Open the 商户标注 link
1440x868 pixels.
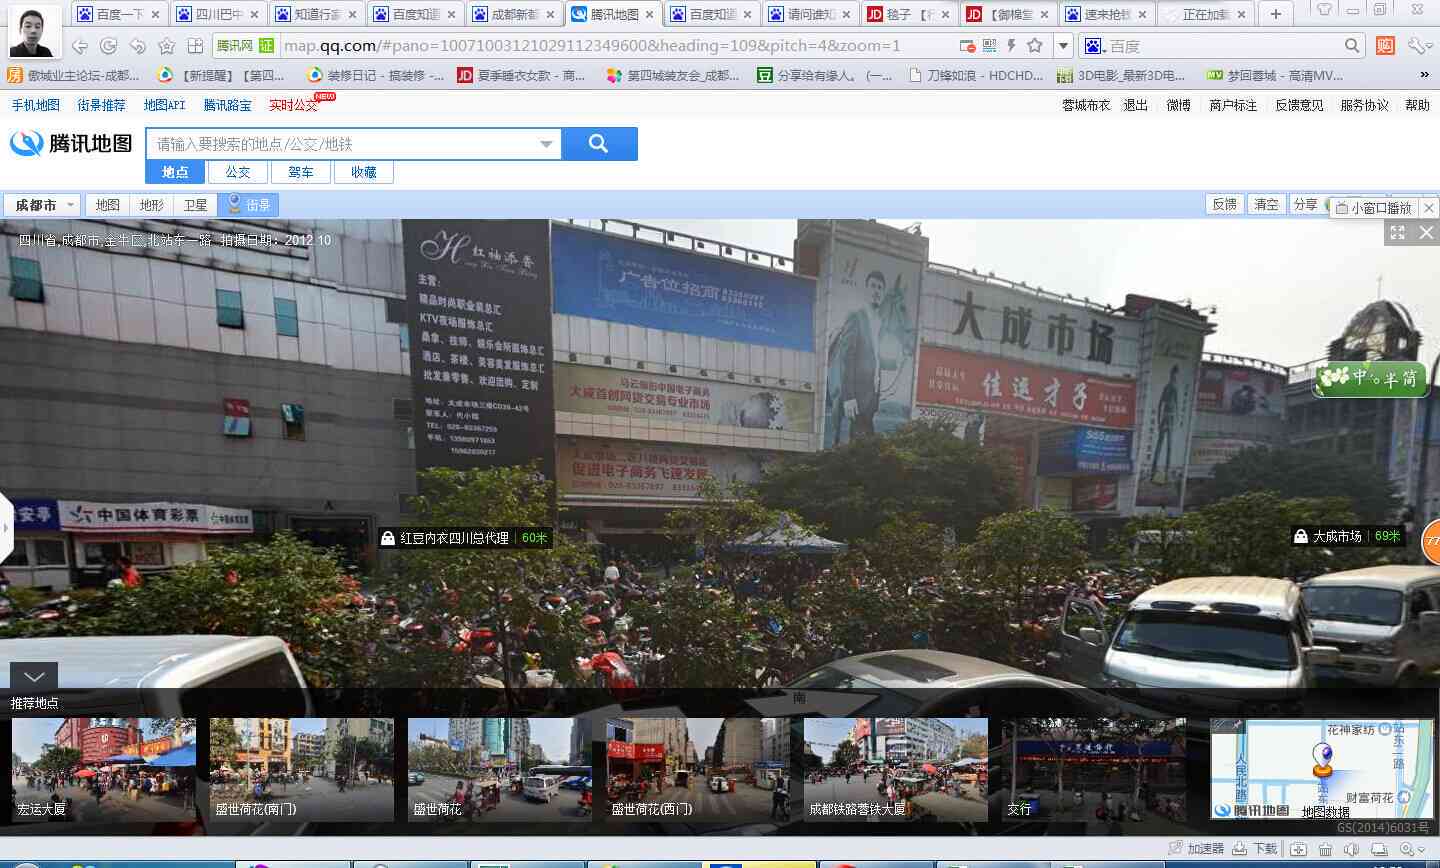pyautogui.click(x=1233, y=105)
